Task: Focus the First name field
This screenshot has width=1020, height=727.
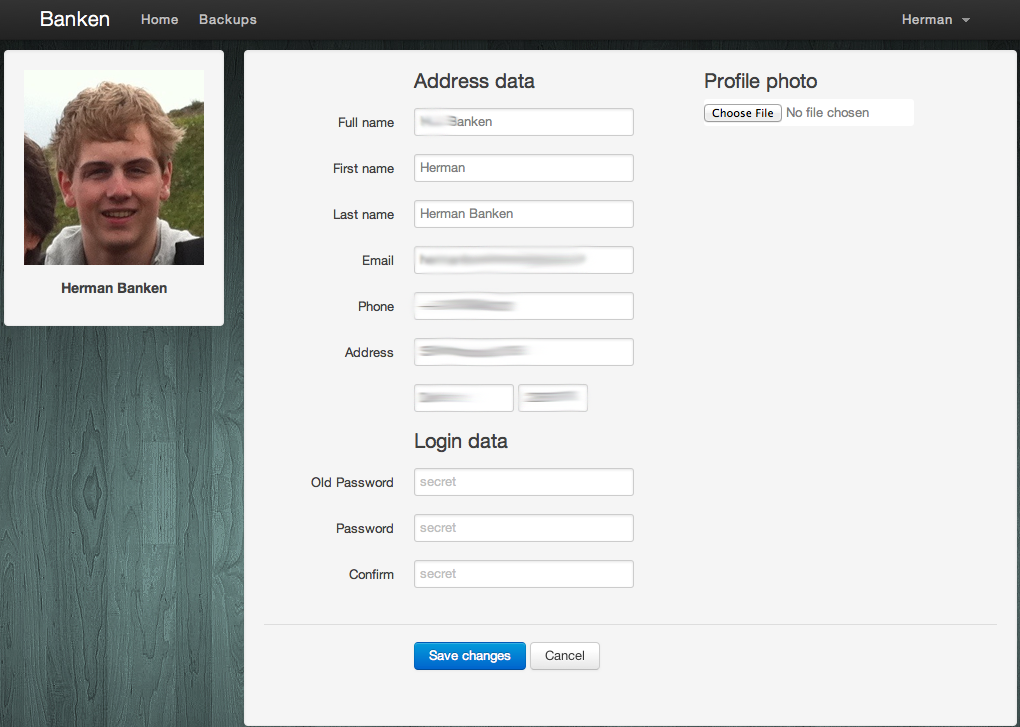Action: pos(524,168)
